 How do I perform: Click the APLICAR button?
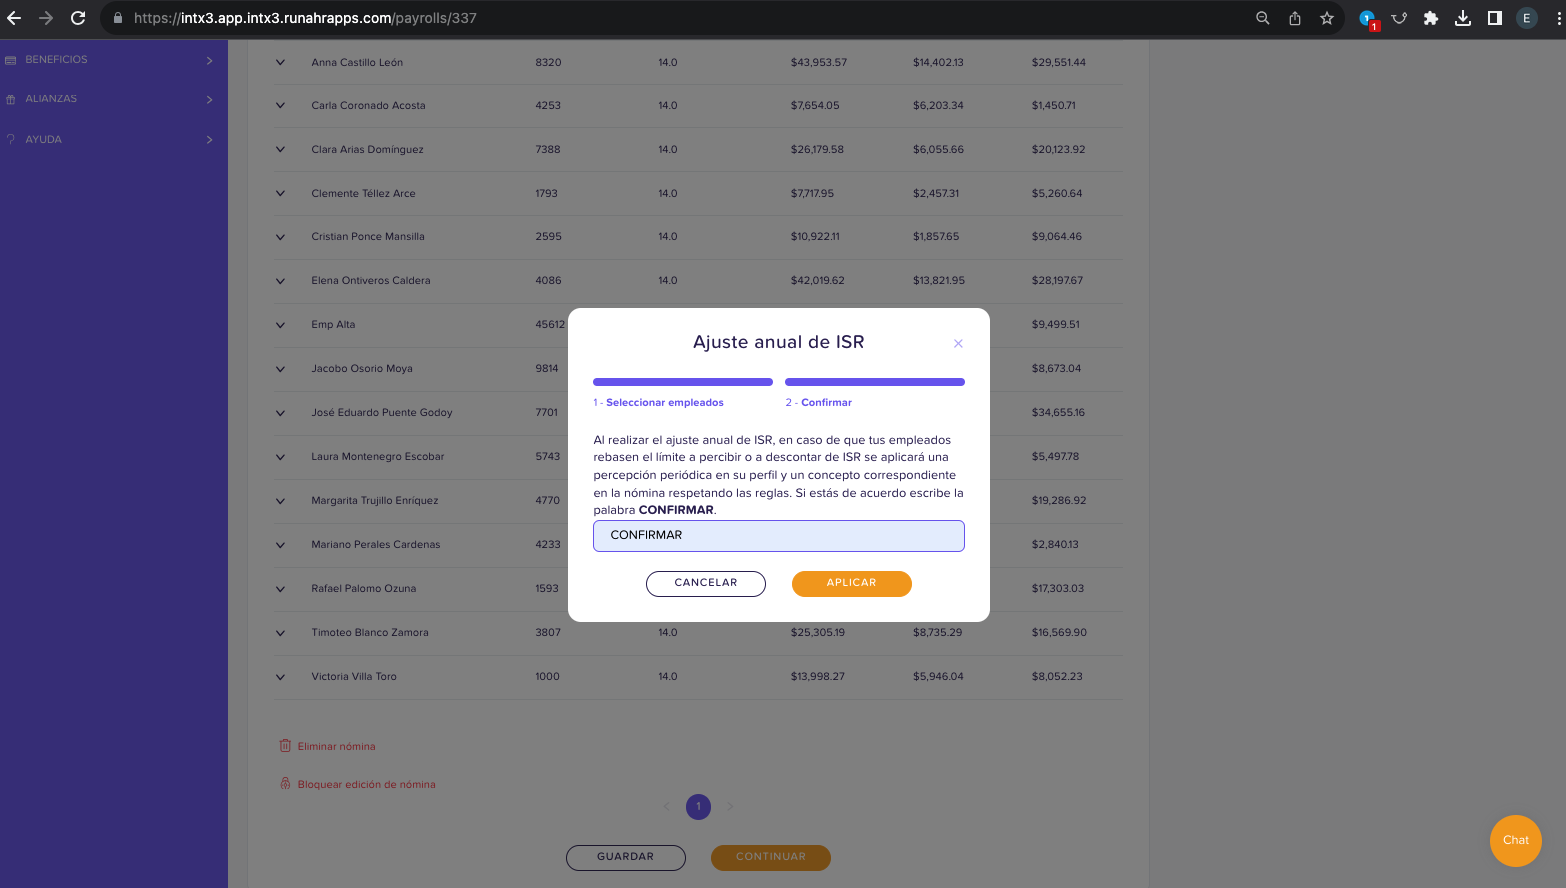point(851,583)
